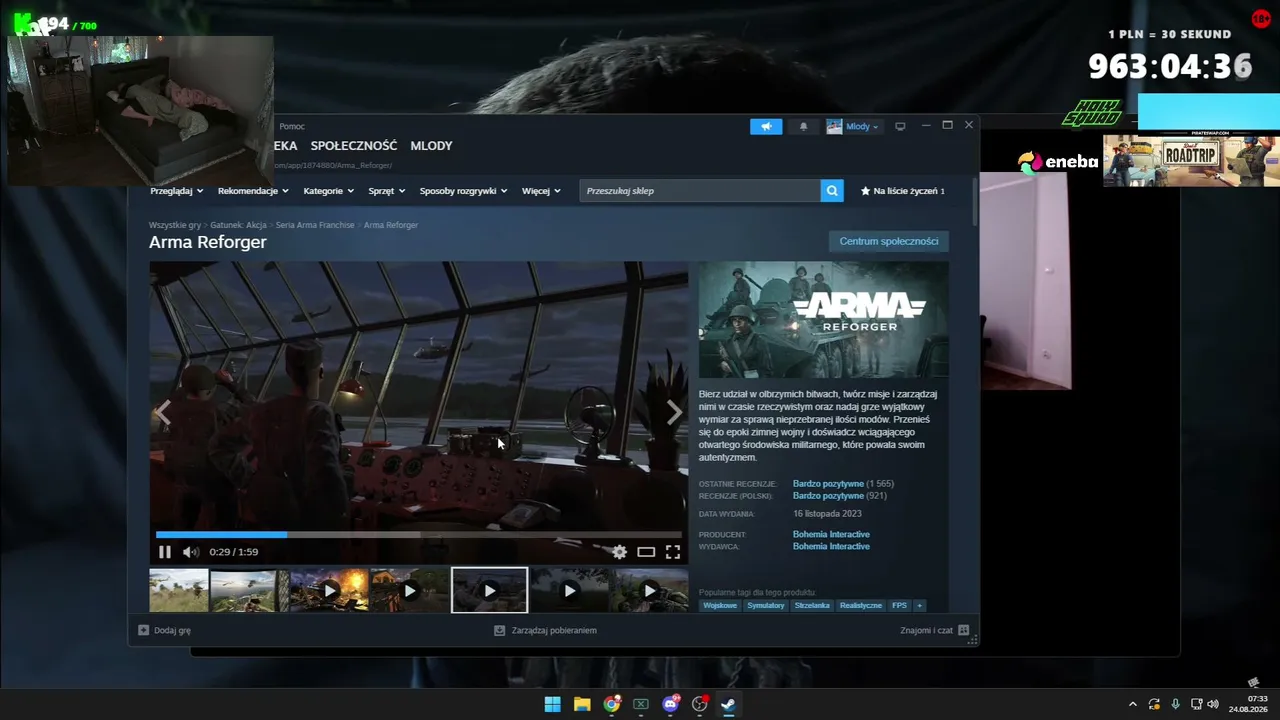Open OBS Studio from the taskbar
This screenshot has height=720, width=1280.
(700, 704)
